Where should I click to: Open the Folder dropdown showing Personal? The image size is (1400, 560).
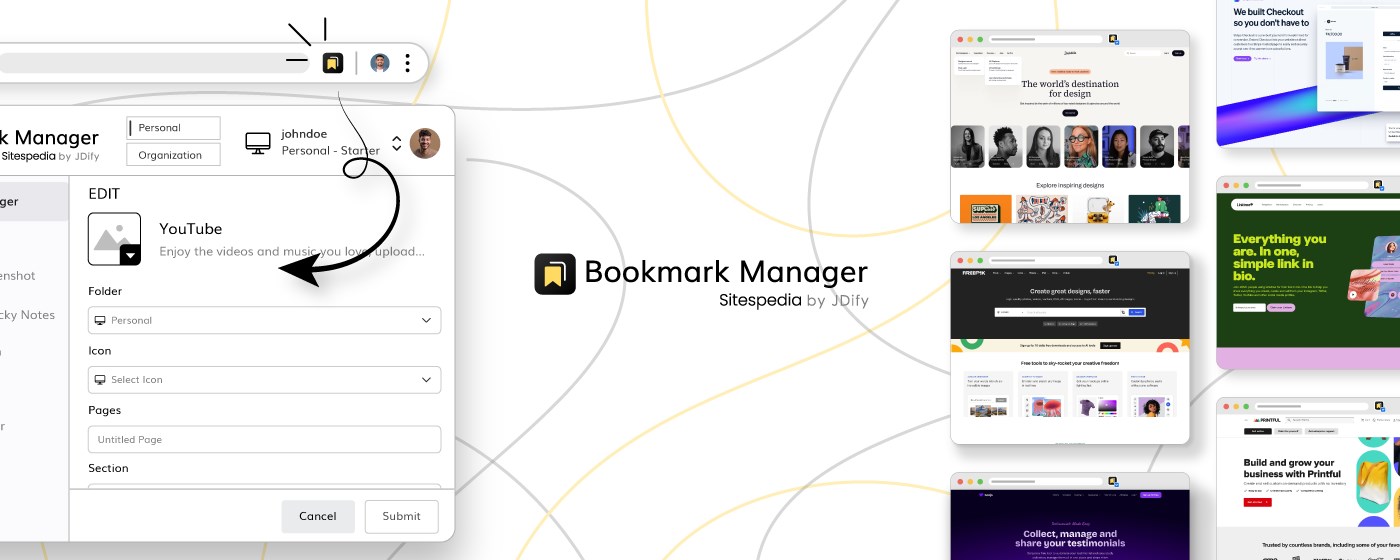pyautogui.click(x=264, y=320)
